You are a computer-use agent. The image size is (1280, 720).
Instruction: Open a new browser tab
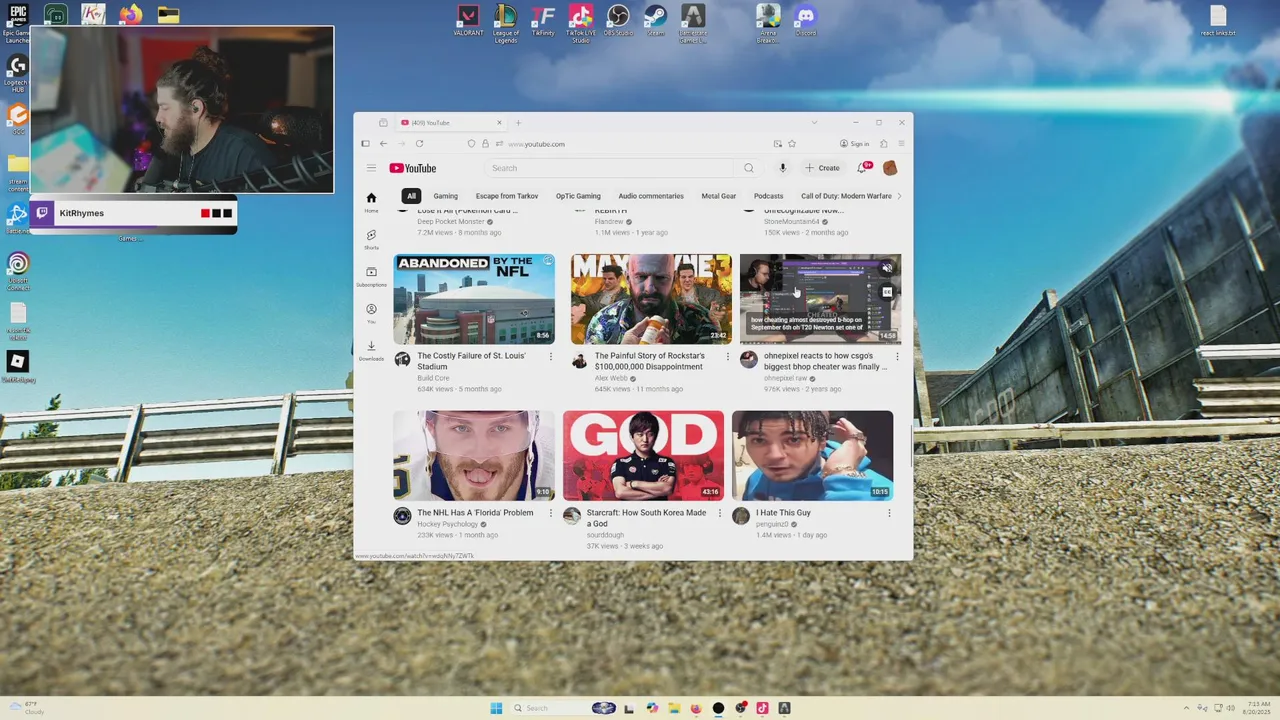tap(518, 123)
